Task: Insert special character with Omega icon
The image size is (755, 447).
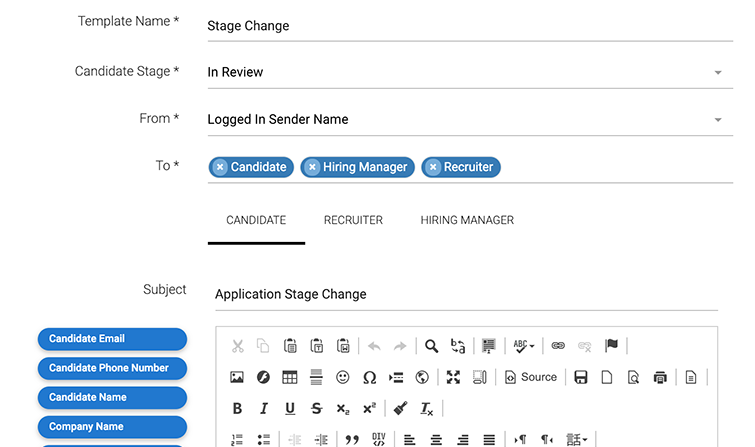Action: coord(369,377)
